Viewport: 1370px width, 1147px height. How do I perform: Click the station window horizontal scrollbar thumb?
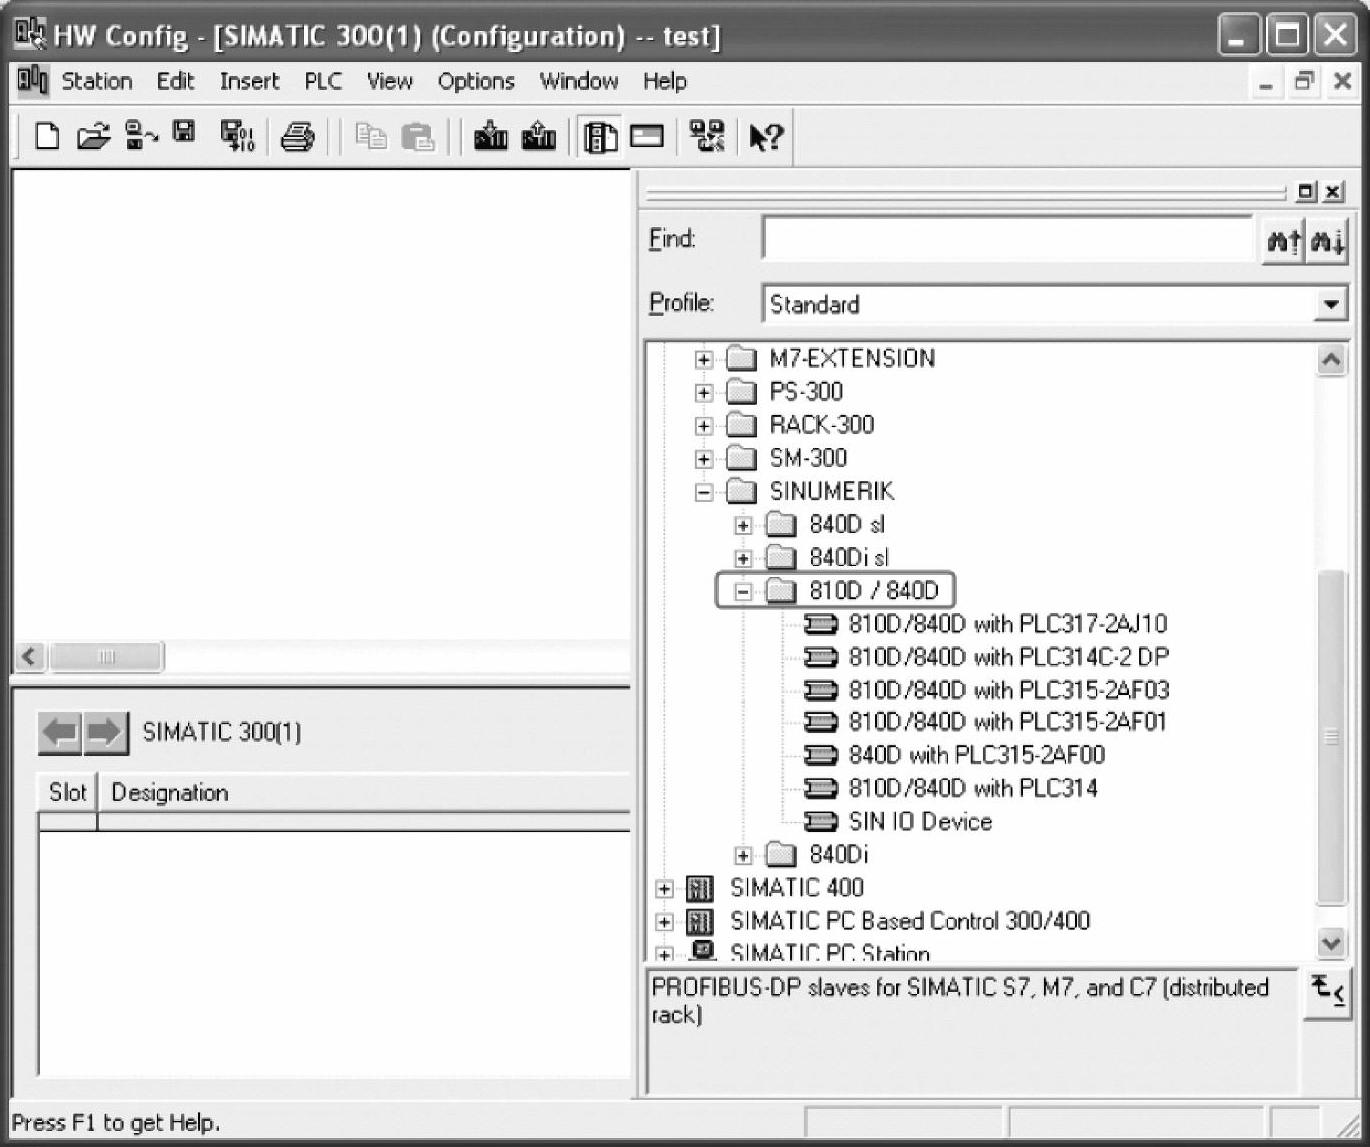click(106, 657)
